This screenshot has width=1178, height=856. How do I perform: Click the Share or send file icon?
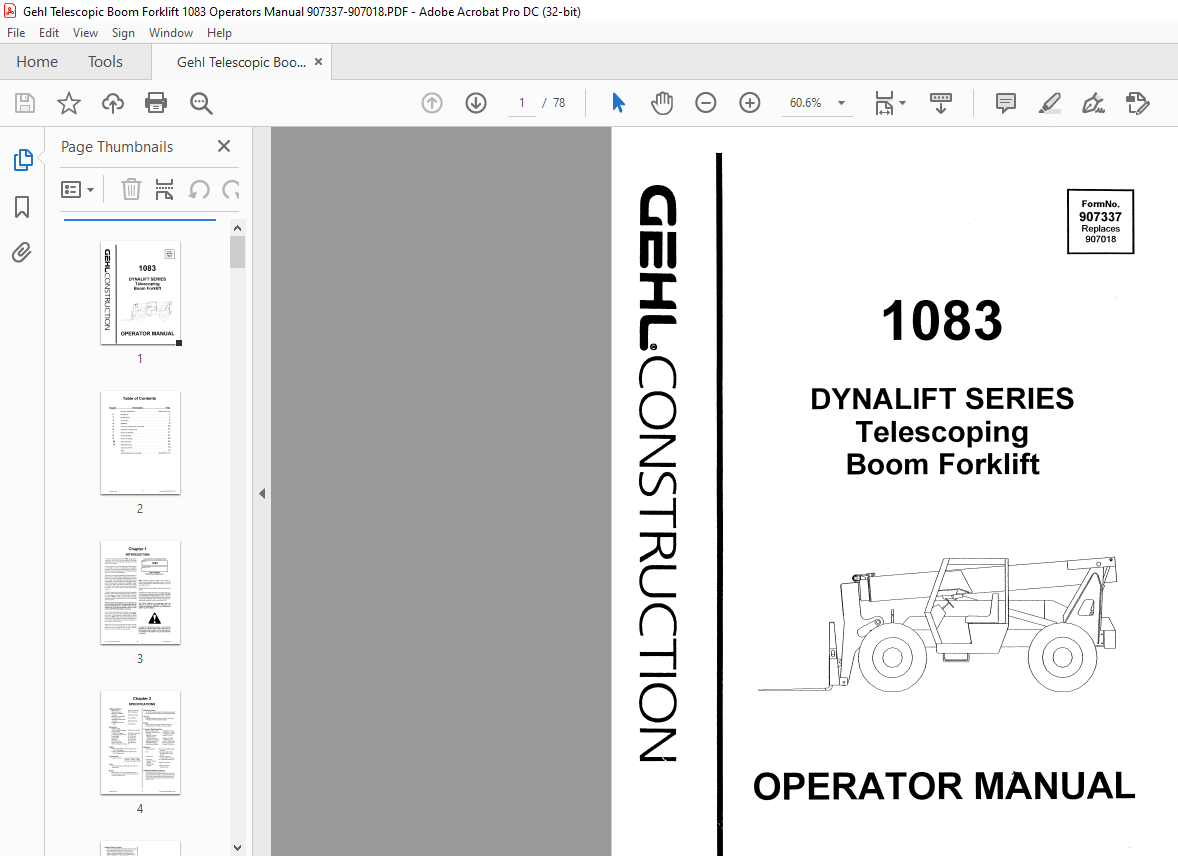[1137, 103]
